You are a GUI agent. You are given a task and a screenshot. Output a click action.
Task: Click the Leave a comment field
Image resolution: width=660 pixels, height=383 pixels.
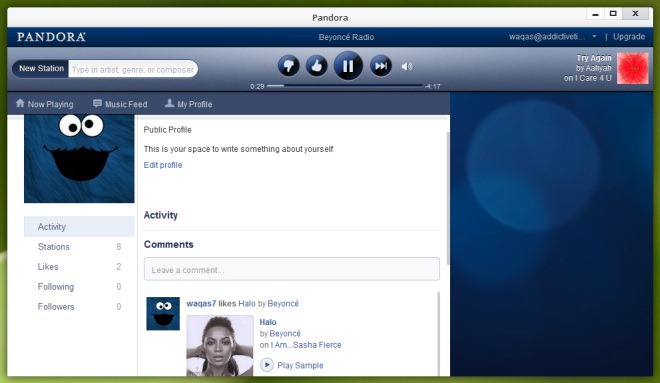point(292,269)
